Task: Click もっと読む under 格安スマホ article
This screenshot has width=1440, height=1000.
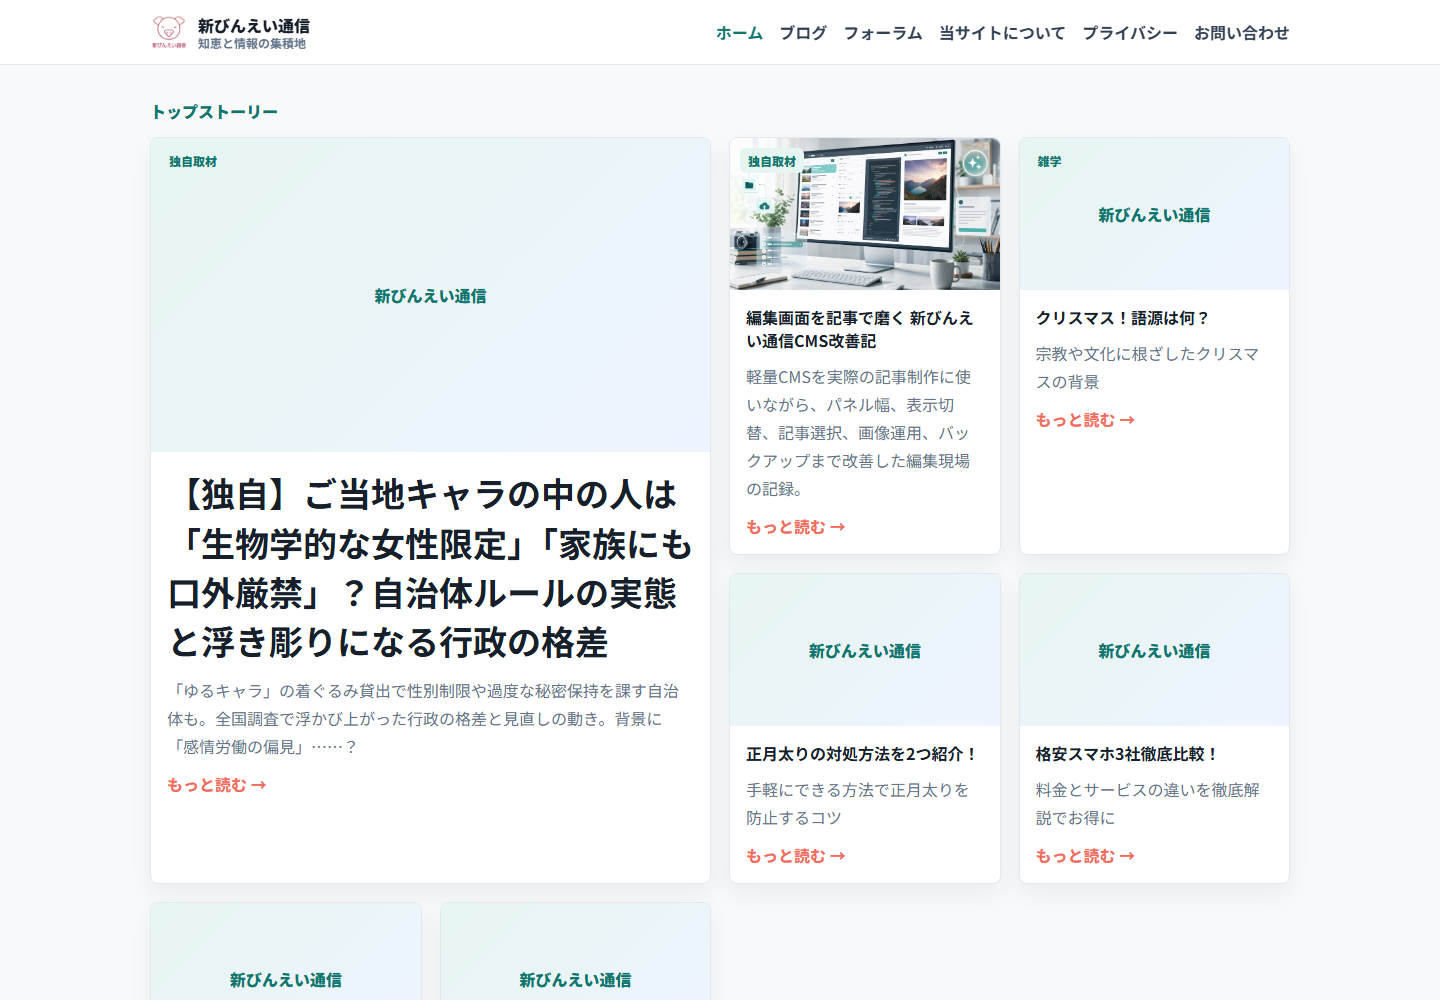Action: click(1085, 856)
